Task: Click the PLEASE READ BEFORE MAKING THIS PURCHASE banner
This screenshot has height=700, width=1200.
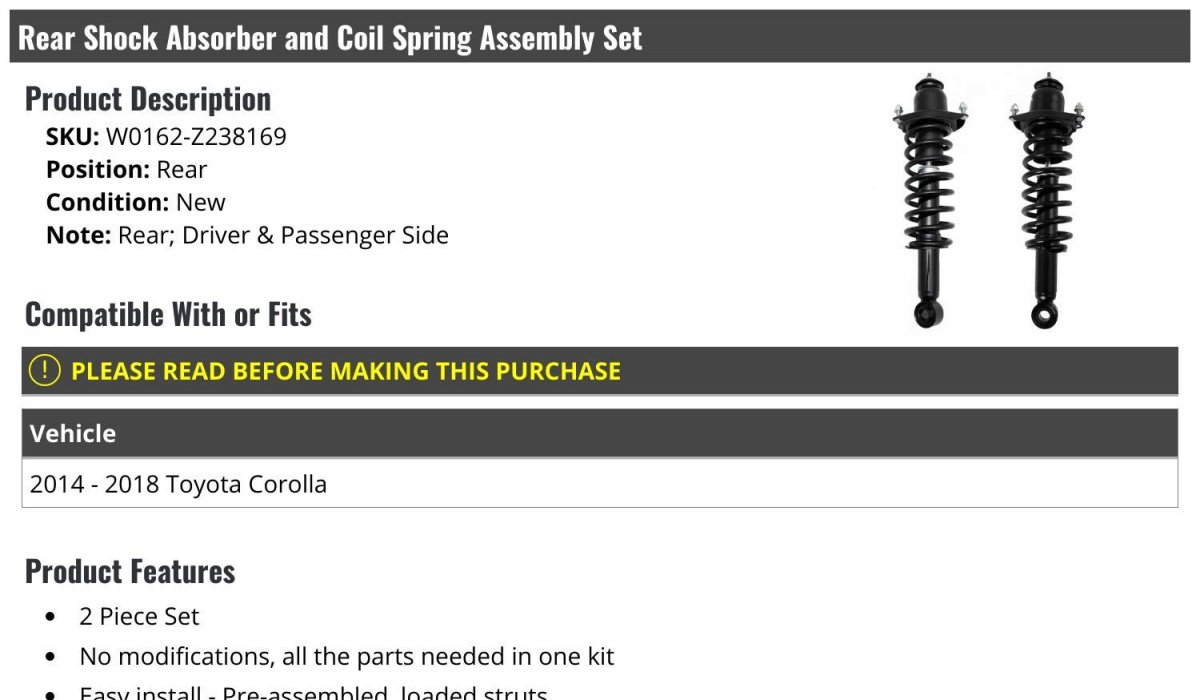Action: click(600, 371)
